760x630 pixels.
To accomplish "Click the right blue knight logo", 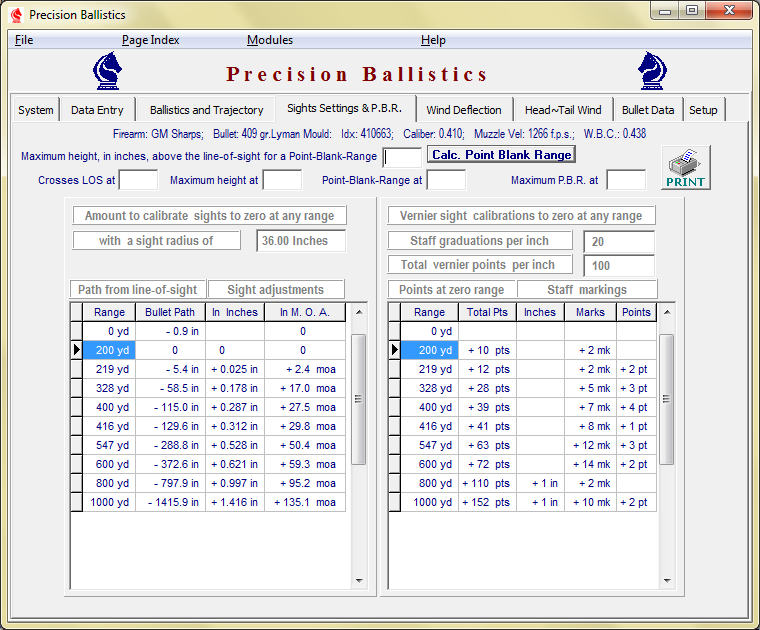I will click(x=652, y=71).
